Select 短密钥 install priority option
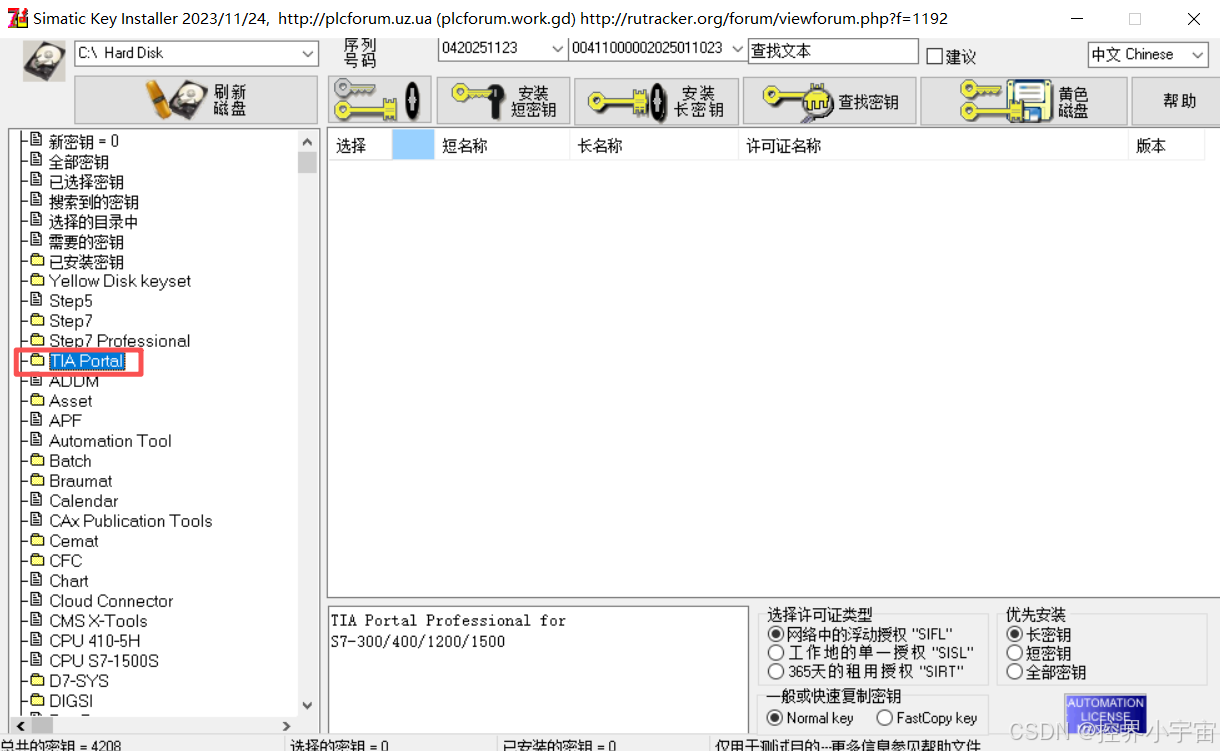Screen dimensions: 1220x751 click(1015, 653)
